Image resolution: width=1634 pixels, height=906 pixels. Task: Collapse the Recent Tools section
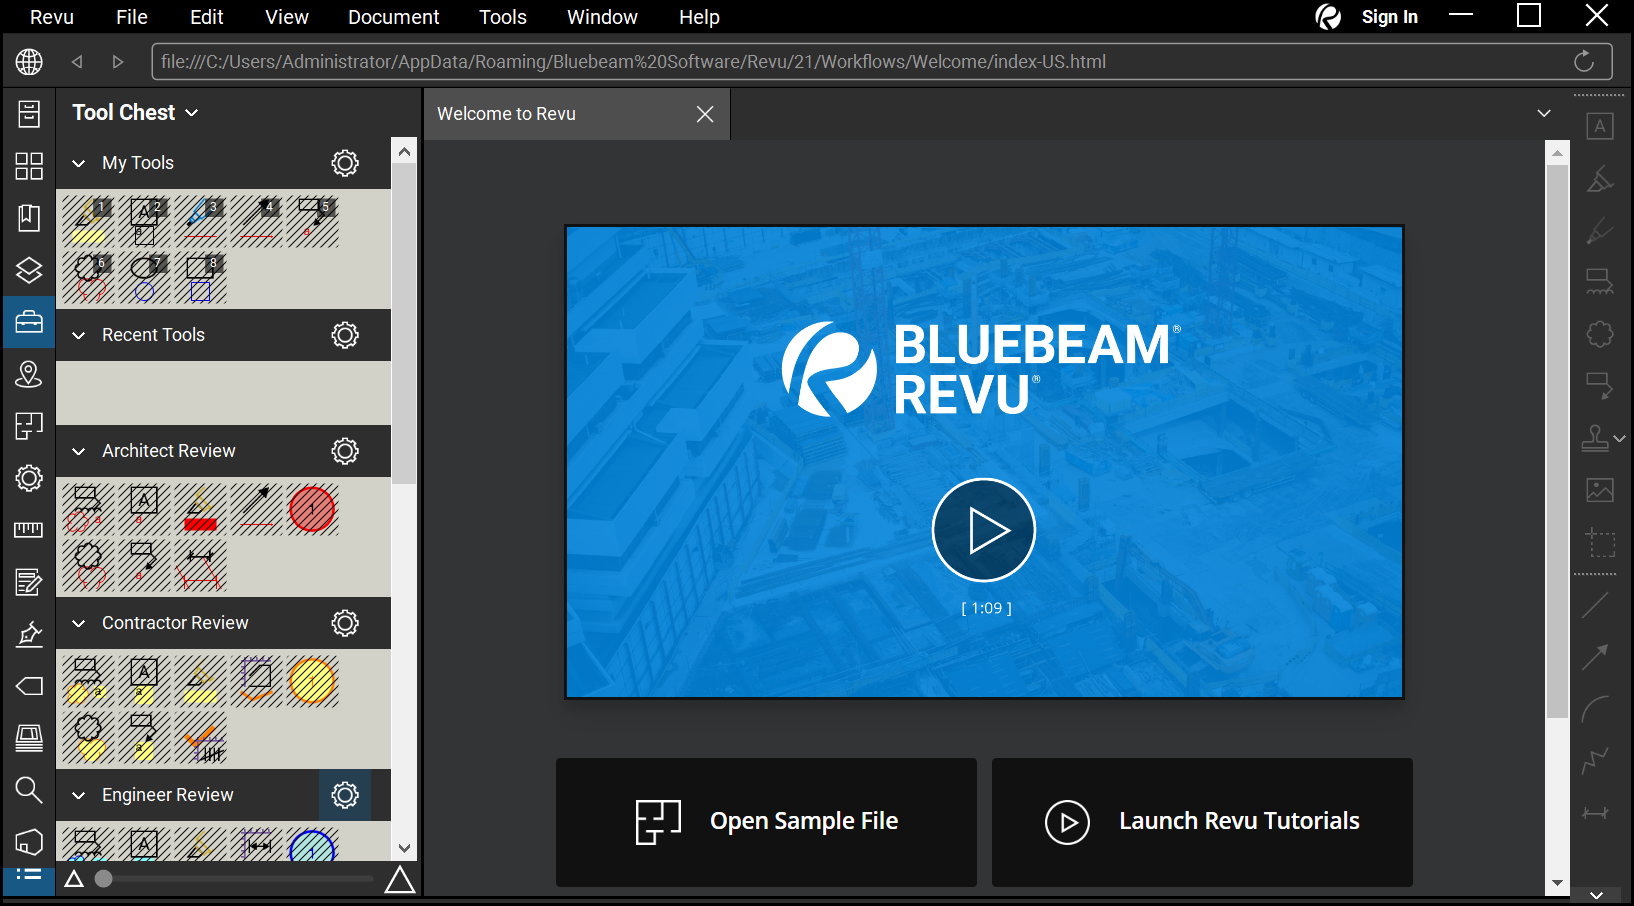pos(79,335)
